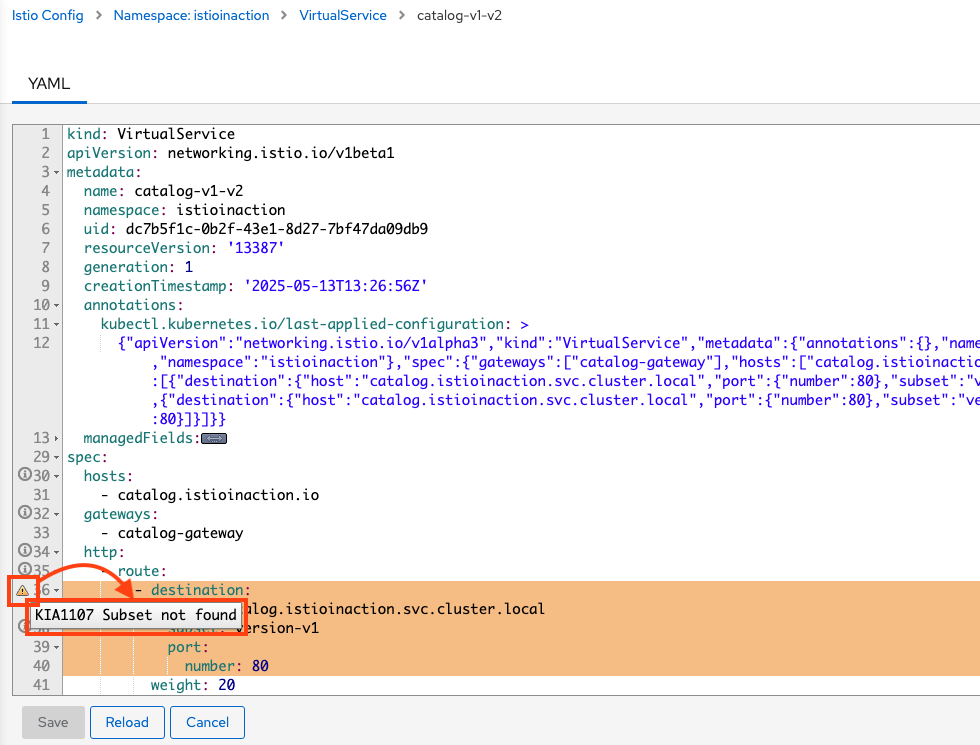
Task: Click the 'kind: VirtualService' line
Action: tap(151, 134)
